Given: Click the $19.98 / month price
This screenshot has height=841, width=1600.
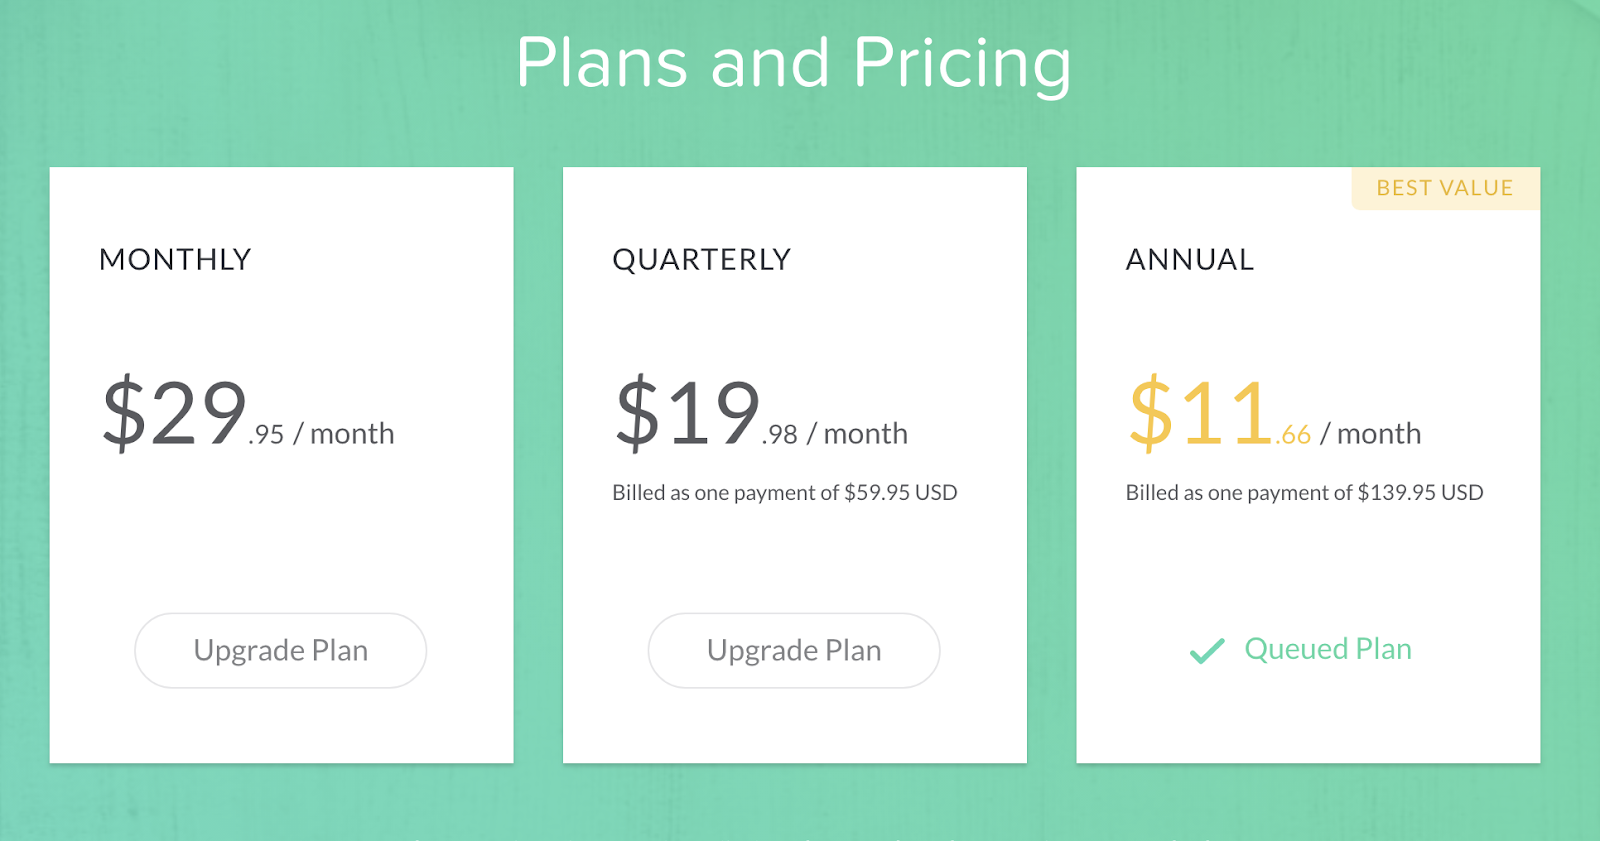Looking at the screenshot, I should [761, 412].
